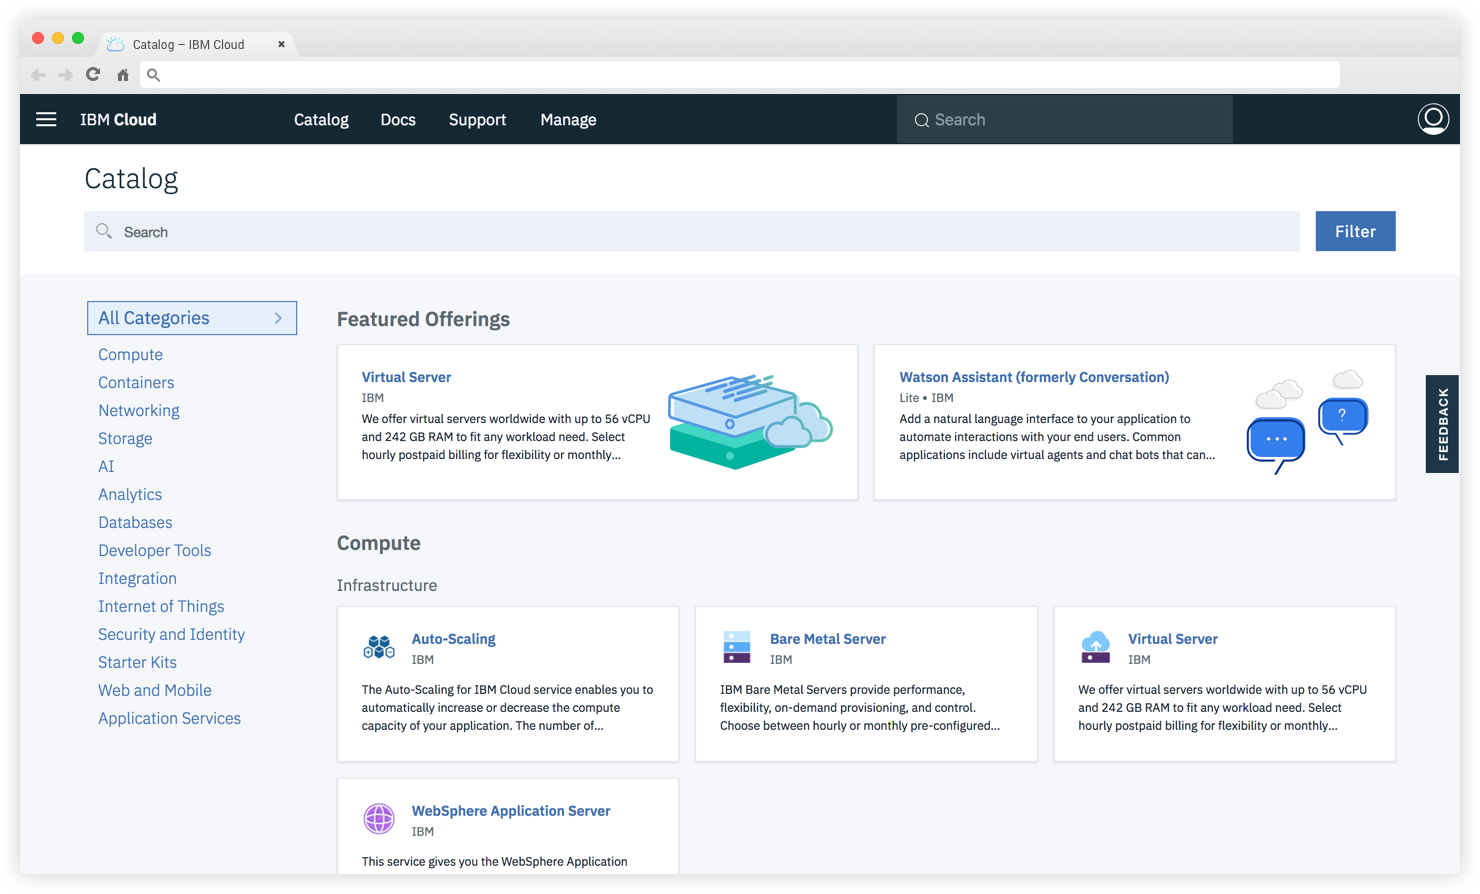The width and height of the screenshot is (1480, 894).
Task: Close the Catalog – IBM Cloud browser tab
Action: [x=281, y=44]
